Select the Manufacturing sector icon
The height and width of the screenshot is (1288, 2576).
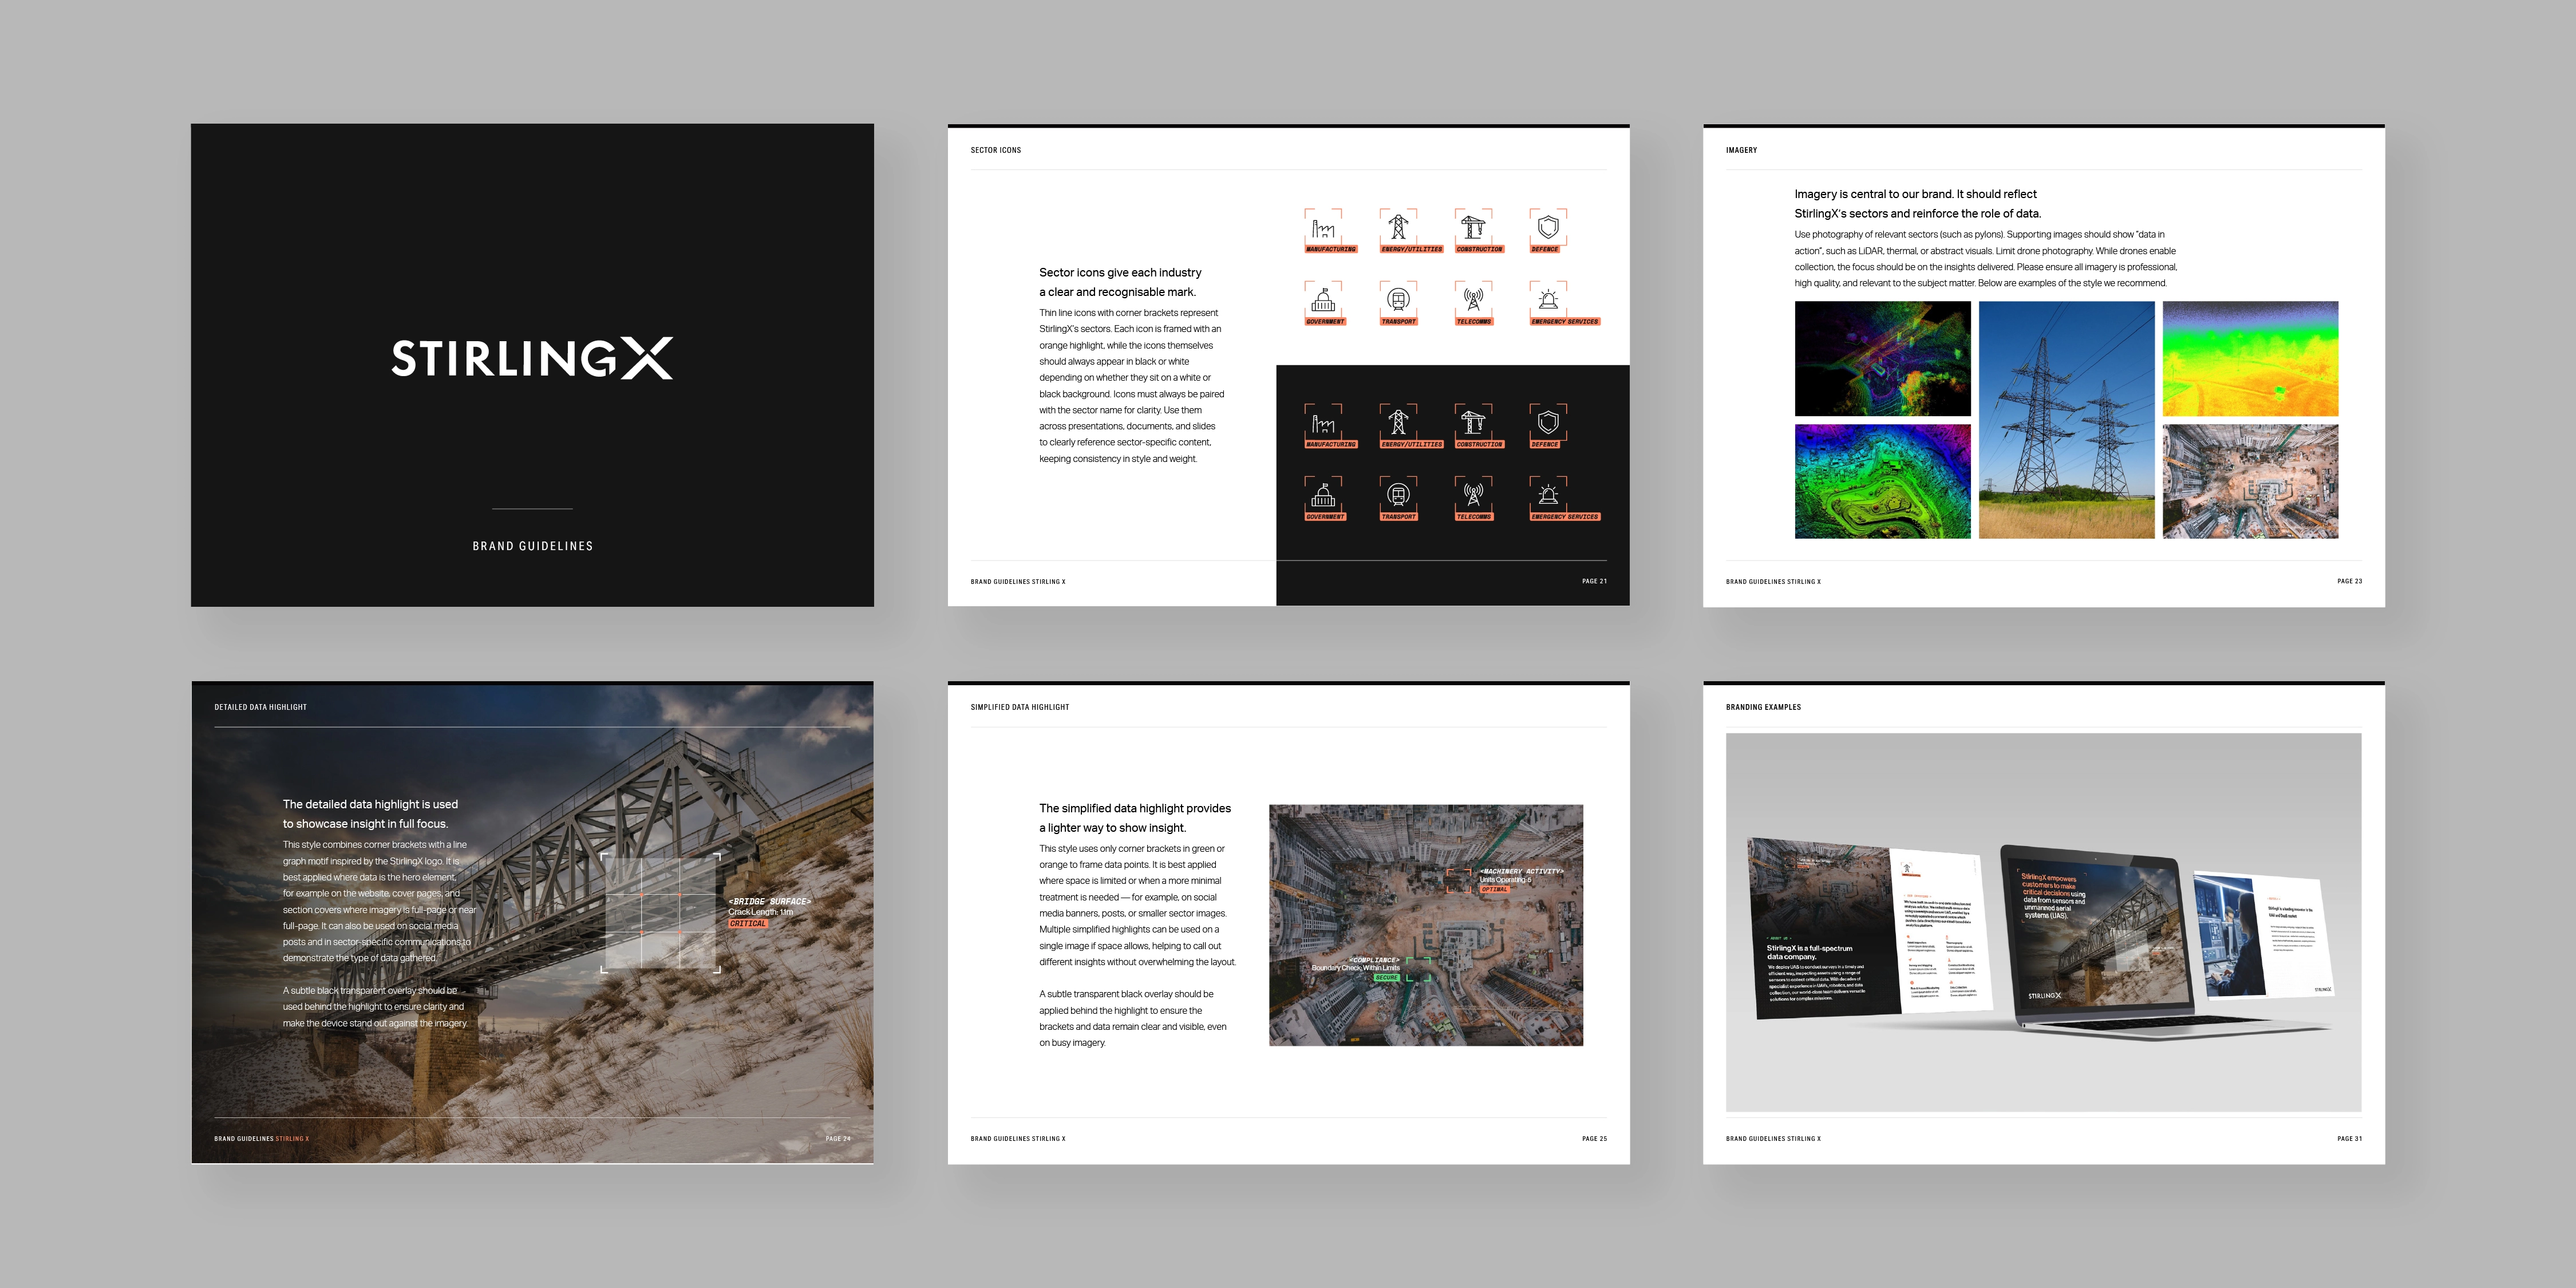click(x=1323, y=228)
